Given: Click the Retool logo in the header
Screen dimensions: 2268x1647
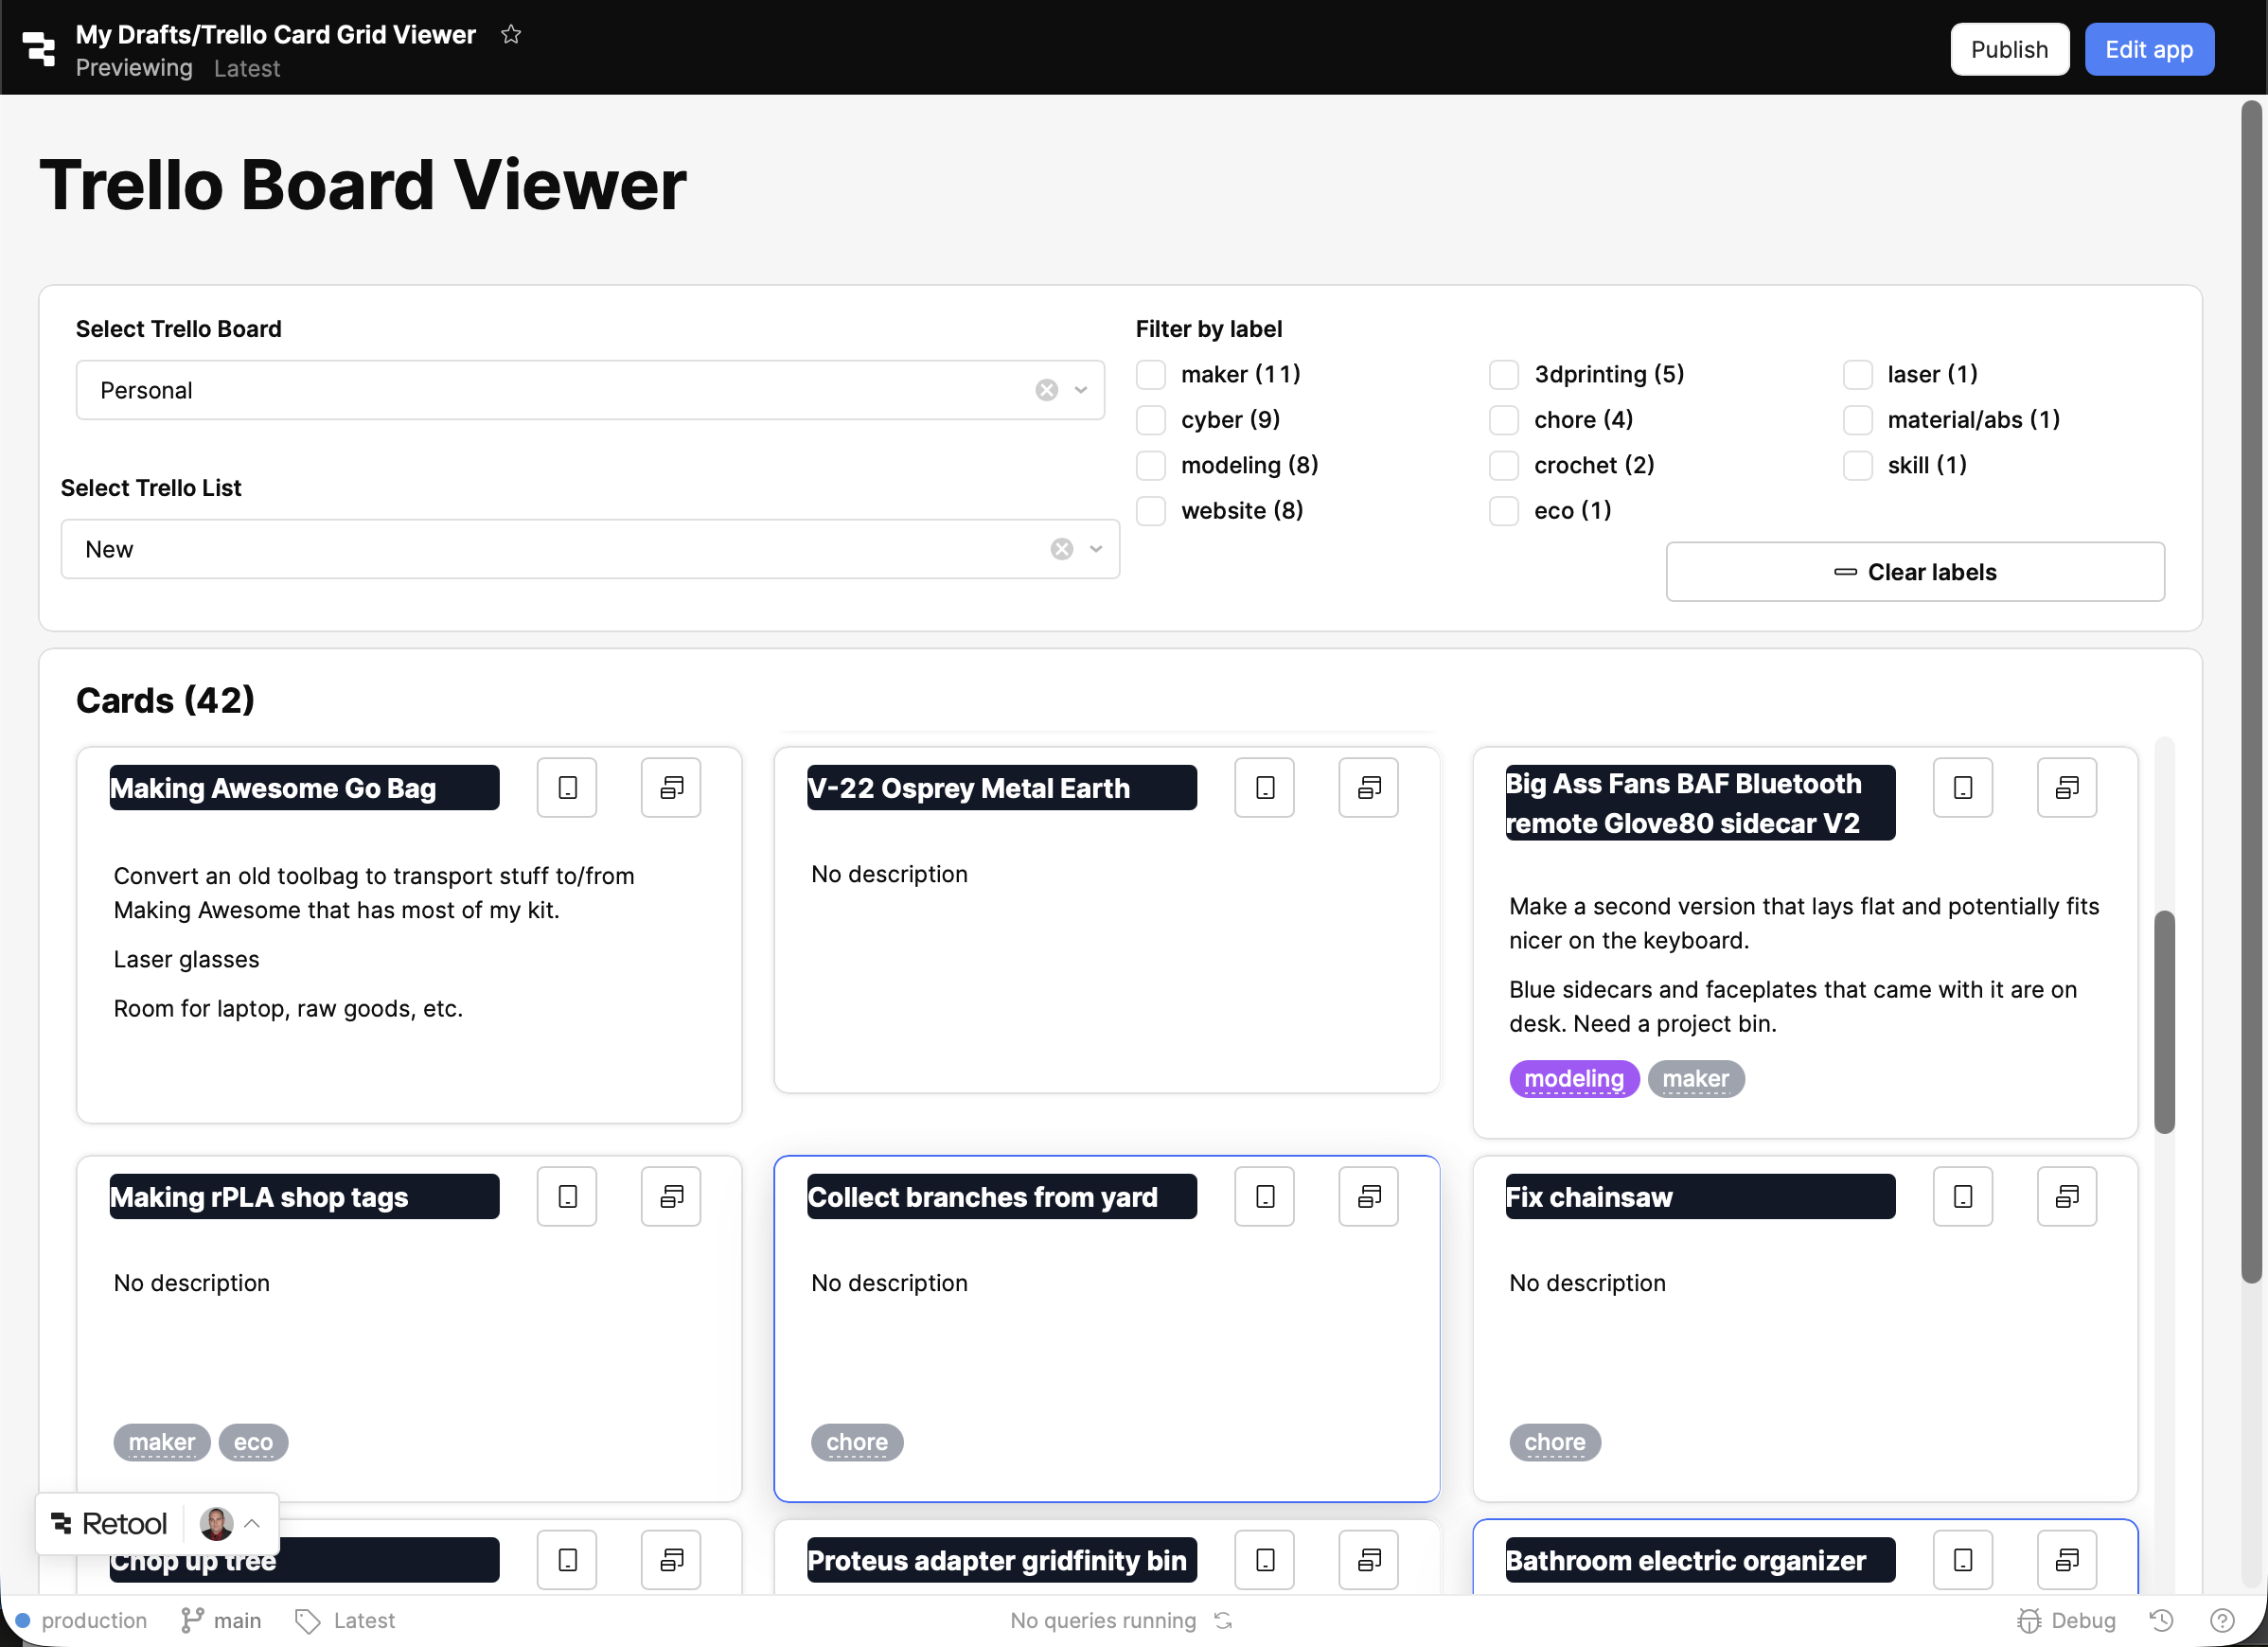Looking at the screenshot, I should (39, 48).
